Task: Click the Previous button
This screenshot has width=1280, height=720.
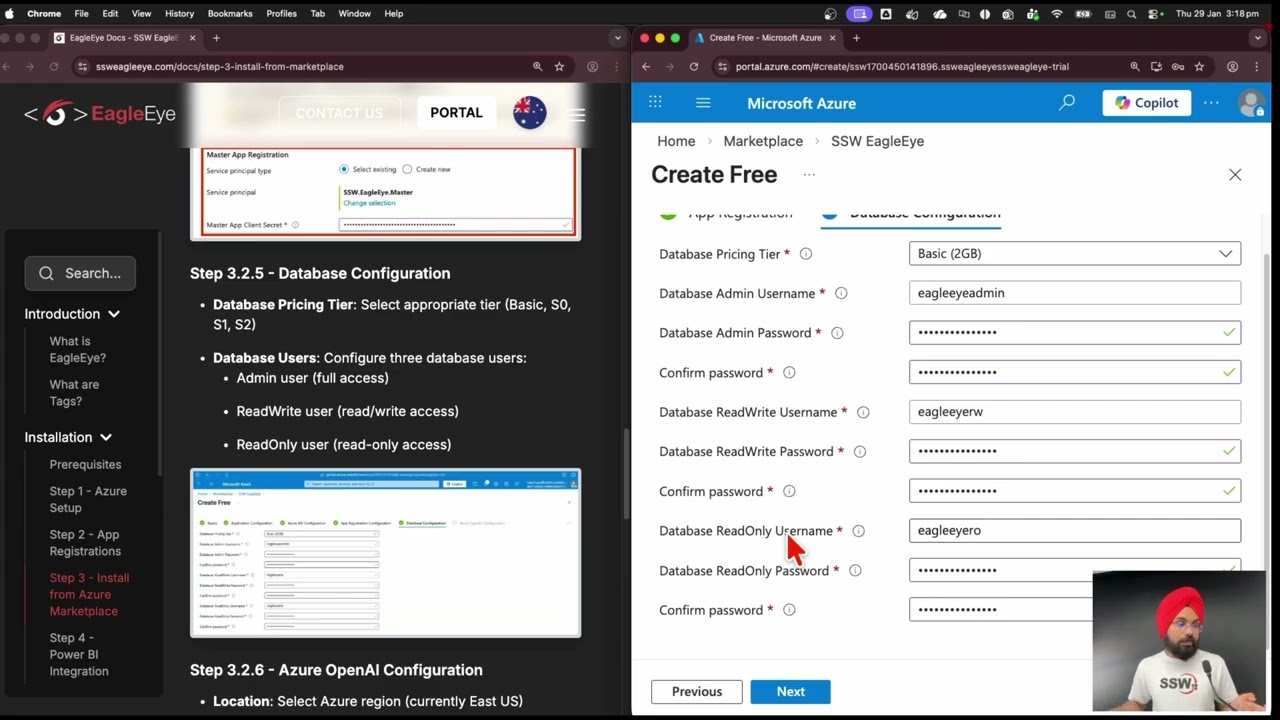Action: (x=697, y=691)
